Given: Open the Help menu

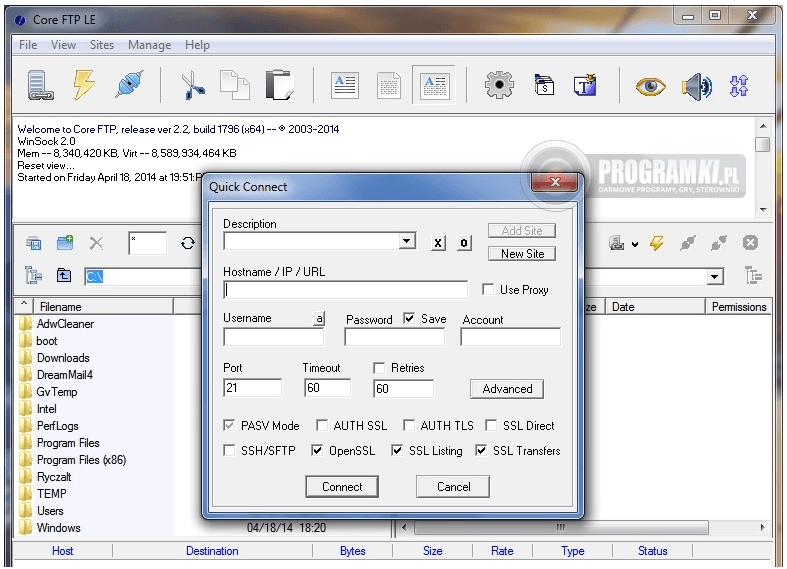Looking at the screenshot, I should pyautogui.click(x=197, y=45).
